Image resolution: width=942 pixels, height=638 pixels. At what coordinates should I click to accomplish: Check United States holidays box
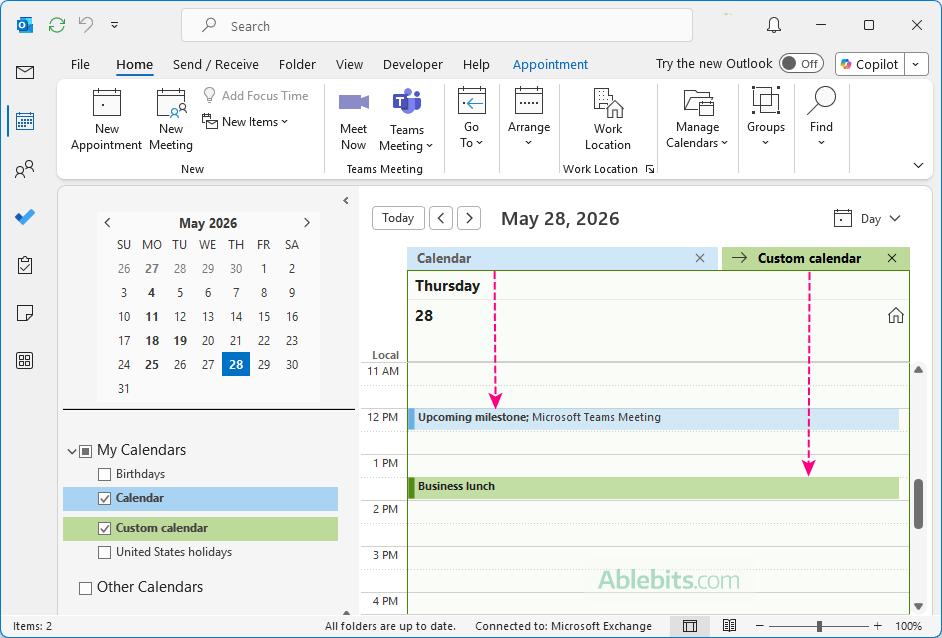(104, 553)
